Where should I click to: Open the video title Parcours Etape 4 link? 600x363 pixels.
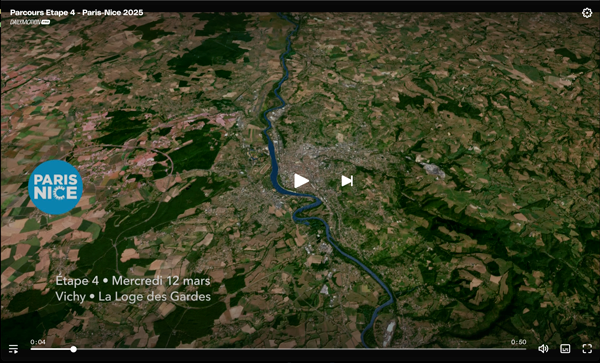[77, 13]
